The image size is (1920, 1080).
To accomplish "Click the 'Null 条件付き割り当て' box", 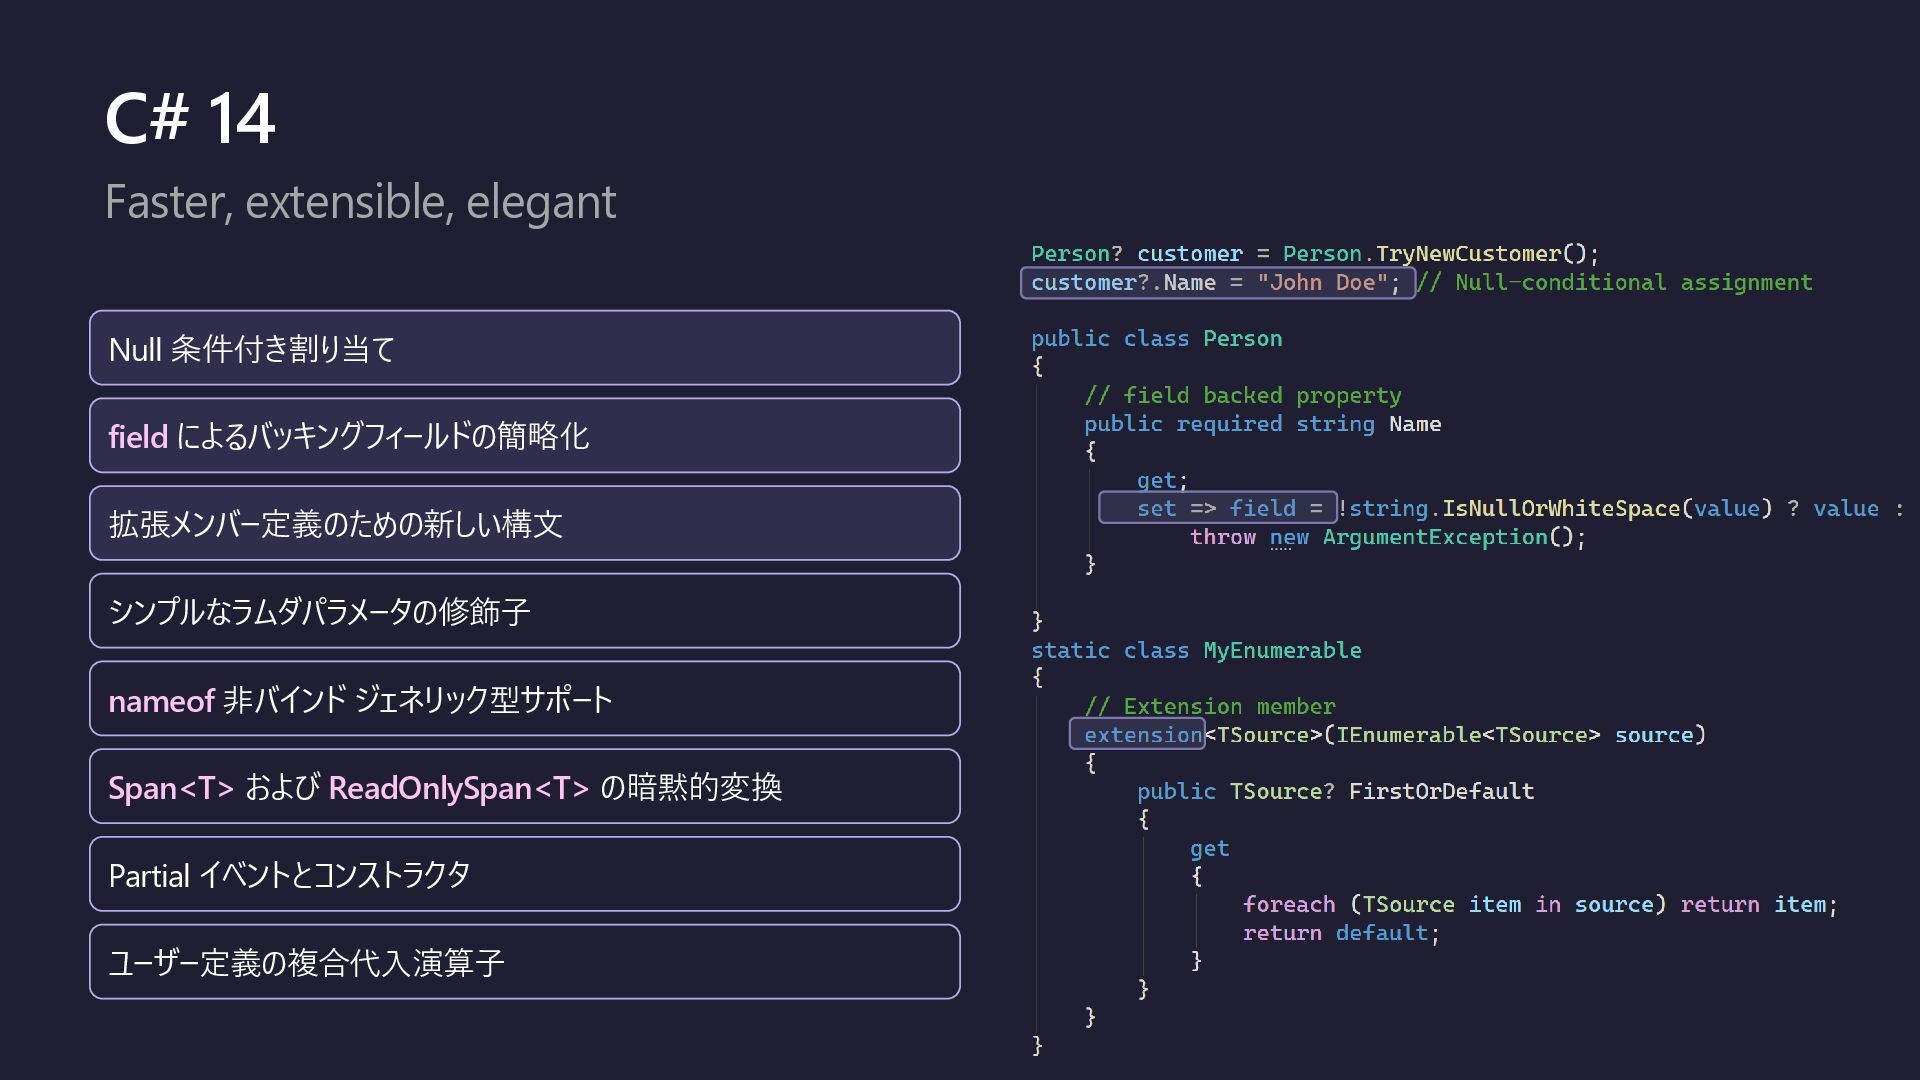I will tap(524, 348).
